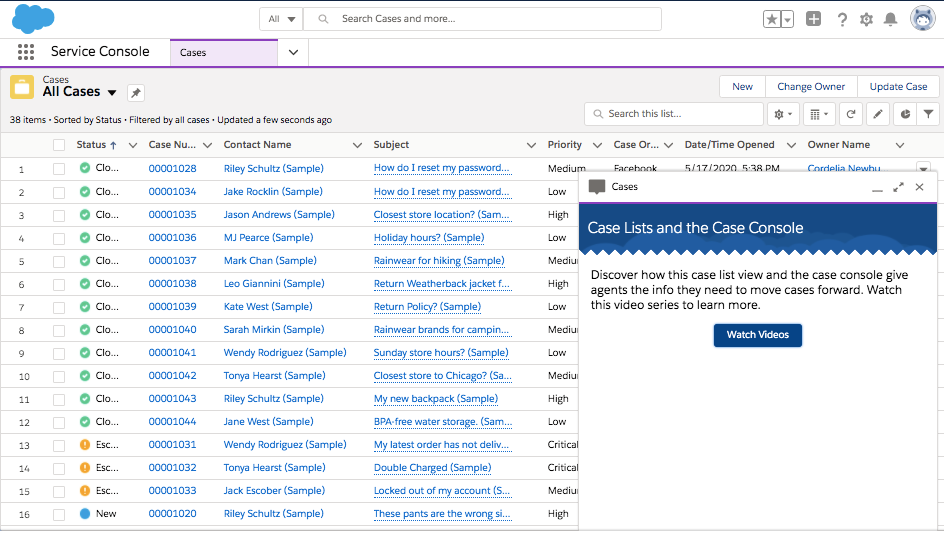This screenshot has height=540, width=944.
Task: Select the Cases navigation tab
Action: pos(224,52)
